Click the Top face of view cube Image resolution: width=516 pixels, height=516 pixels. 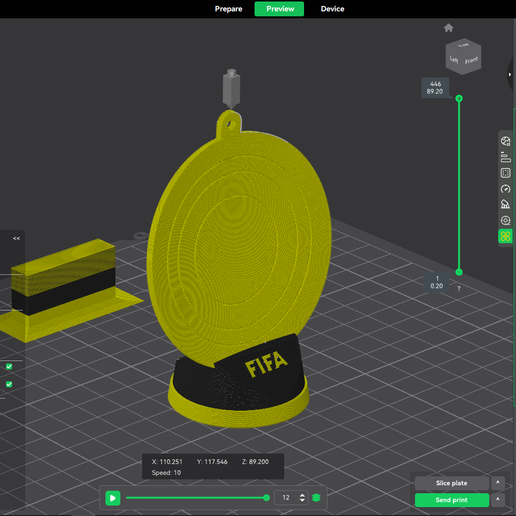tap(463, 45)
